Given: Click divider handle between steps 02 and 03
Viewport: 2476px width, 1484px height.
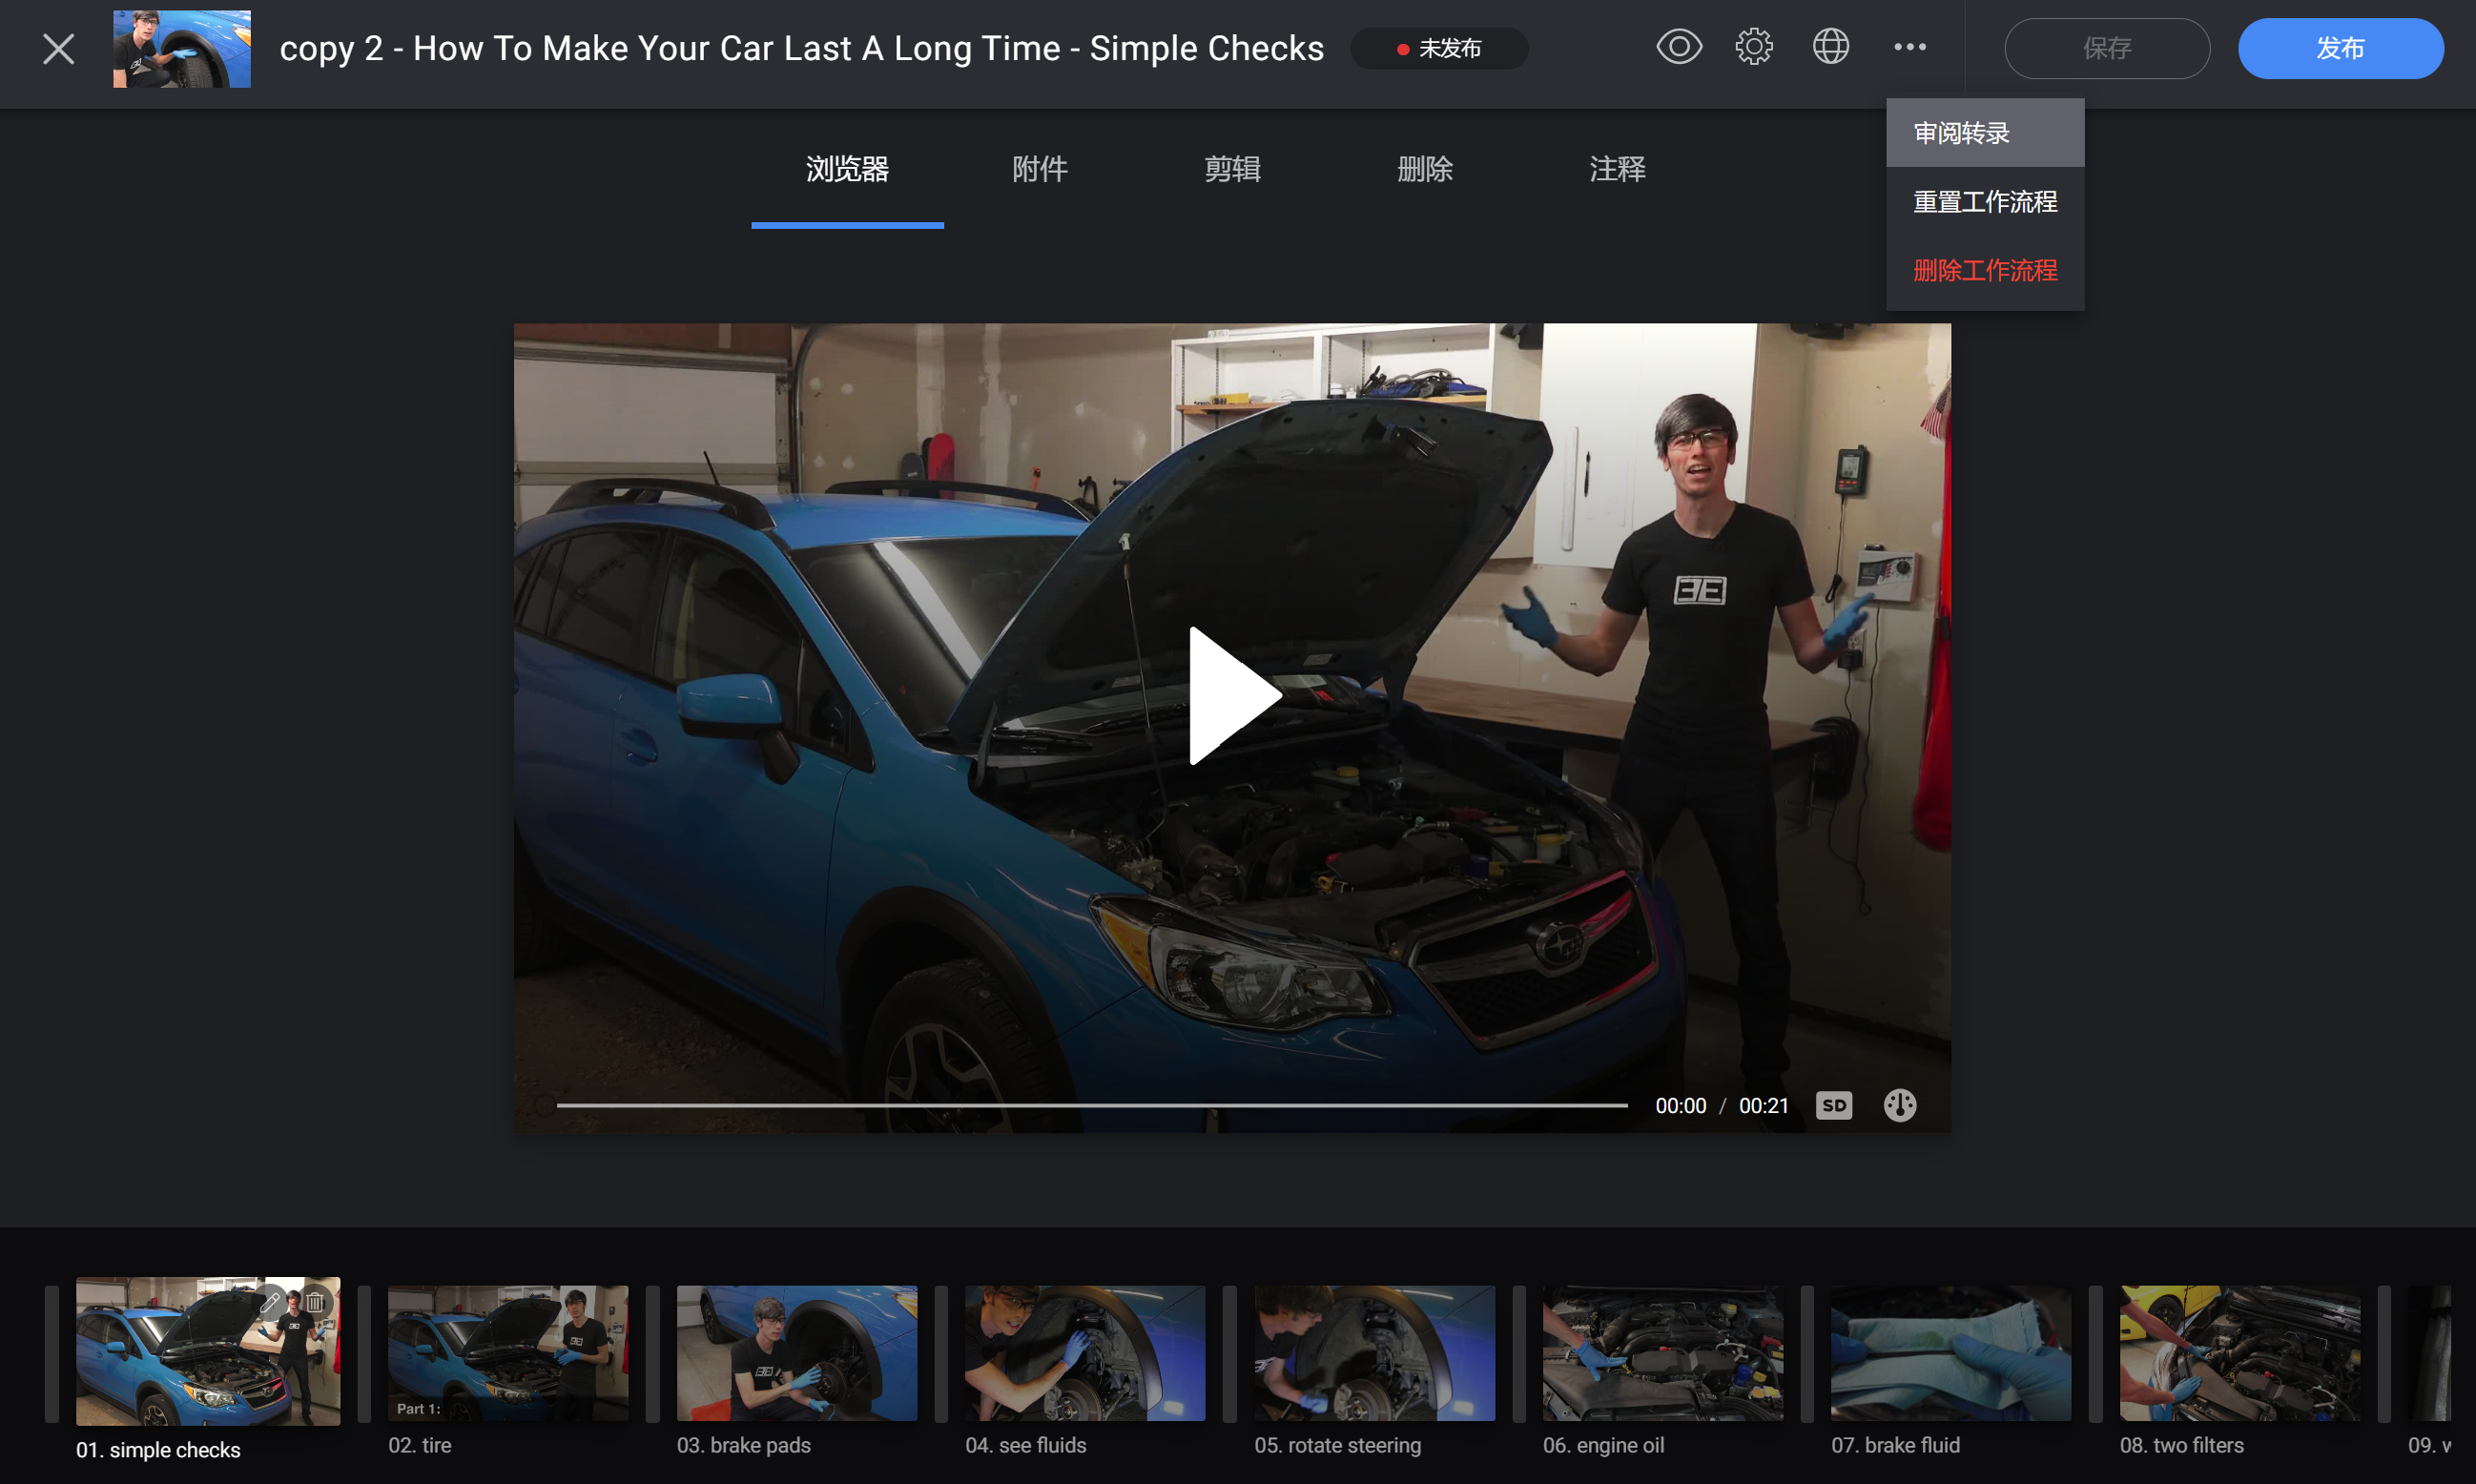Looking at the screenshot, I should 653,1353.
